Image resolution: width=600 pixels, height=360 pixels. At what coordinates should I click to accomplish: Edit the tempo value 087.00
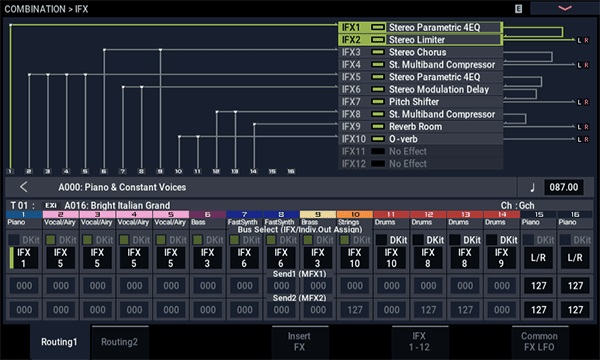564,187
